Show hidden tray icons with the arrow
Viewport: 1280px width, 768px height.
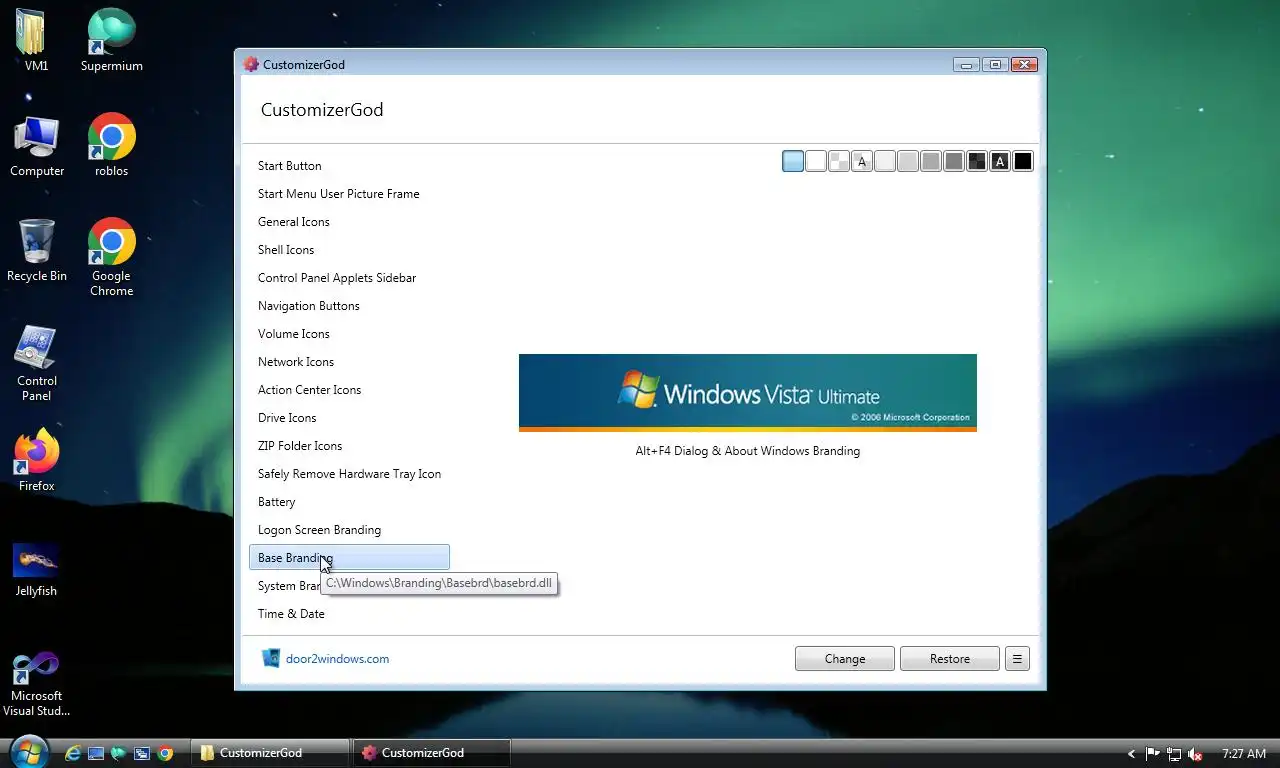(x=1132, y=754)
